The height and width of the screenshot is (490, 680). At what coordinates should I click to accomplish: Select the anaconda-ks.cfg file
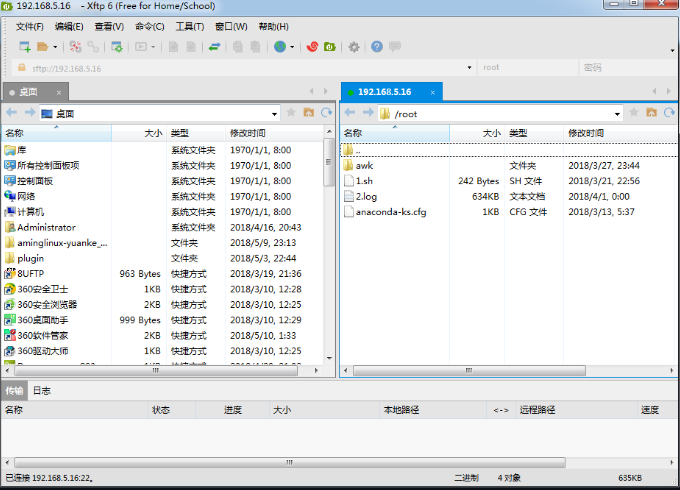coord(390,212)
